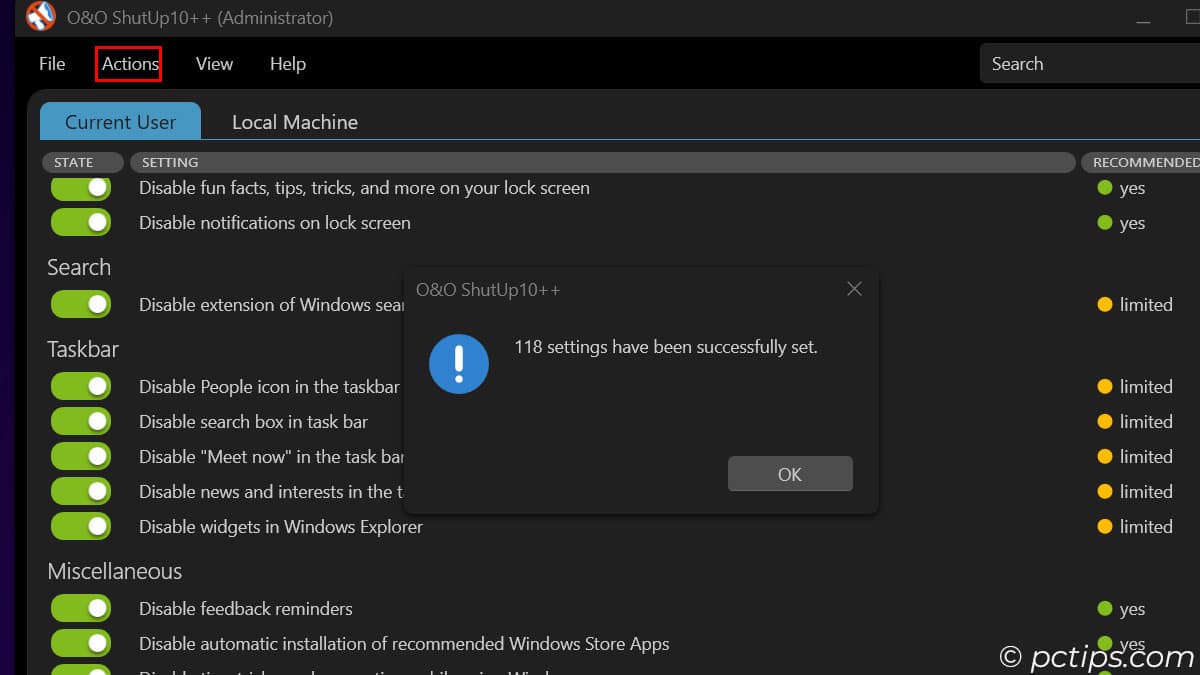Image resolution: width=1200 pixels, height=675 pixels.
Task: Select "Disable search box in task bar" text
Action: tap(254, 422)
